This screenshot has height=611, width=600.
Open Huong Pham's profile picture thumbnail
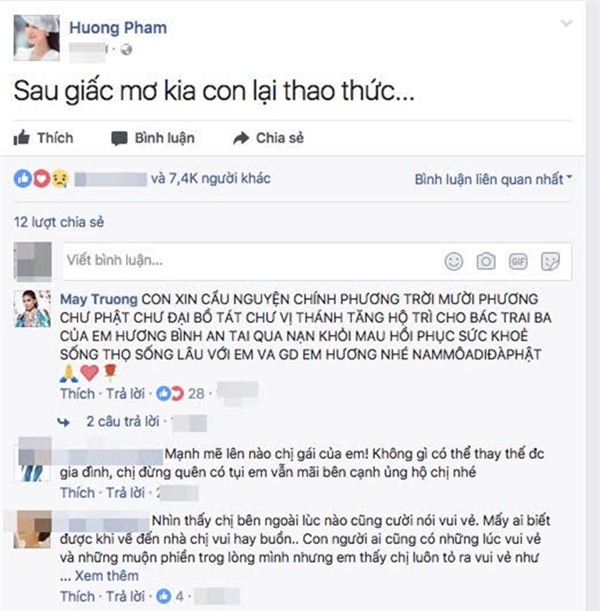coord(37,38)
